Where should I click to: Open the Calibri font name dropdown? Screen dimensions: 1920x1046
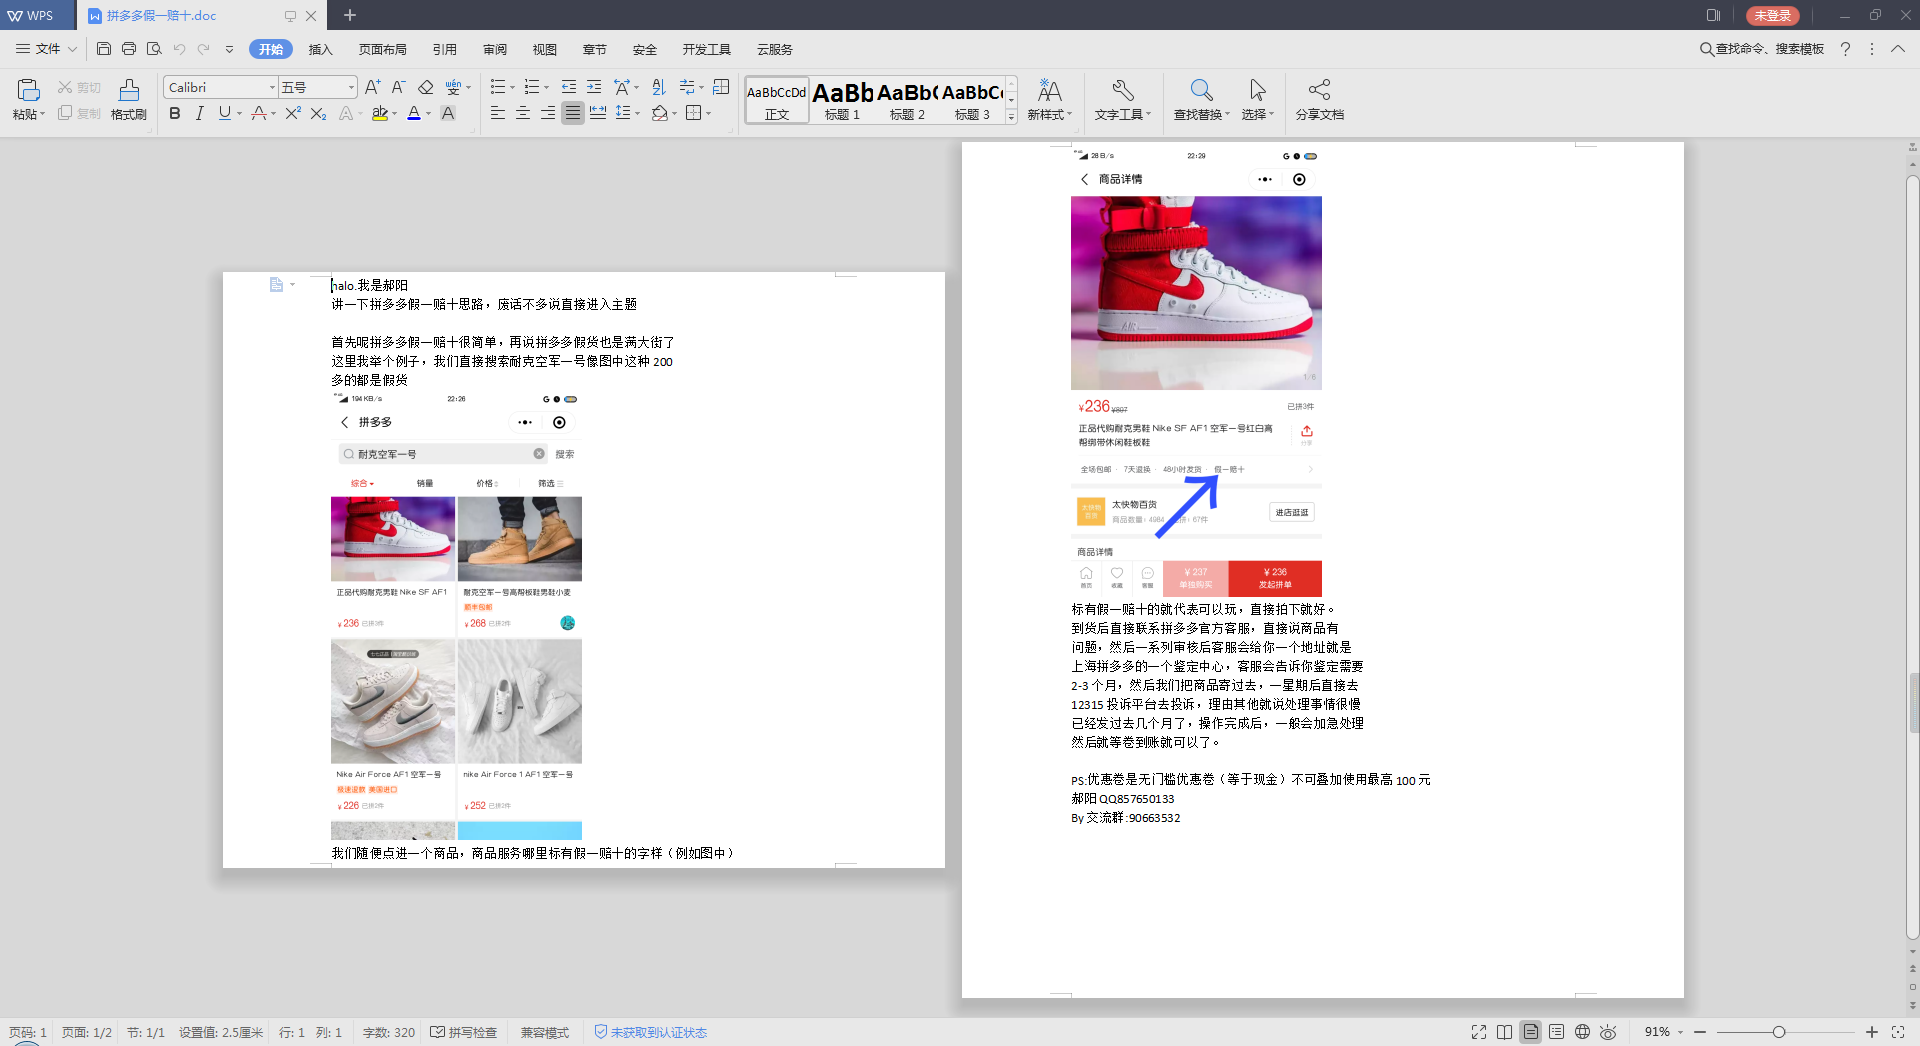point(272,87)
